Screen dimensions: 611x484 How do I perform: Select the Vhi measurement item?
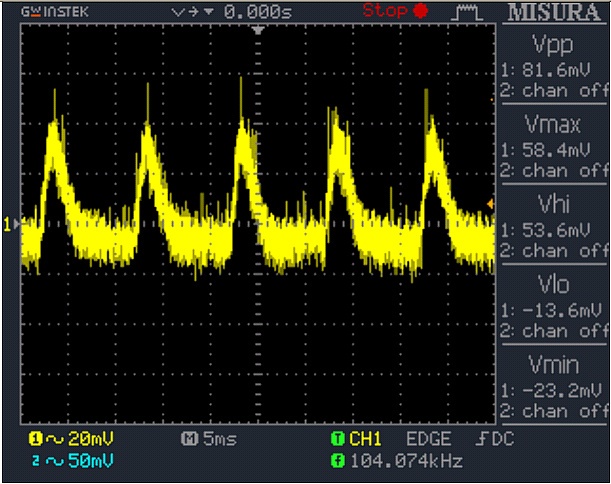[554, 226]
